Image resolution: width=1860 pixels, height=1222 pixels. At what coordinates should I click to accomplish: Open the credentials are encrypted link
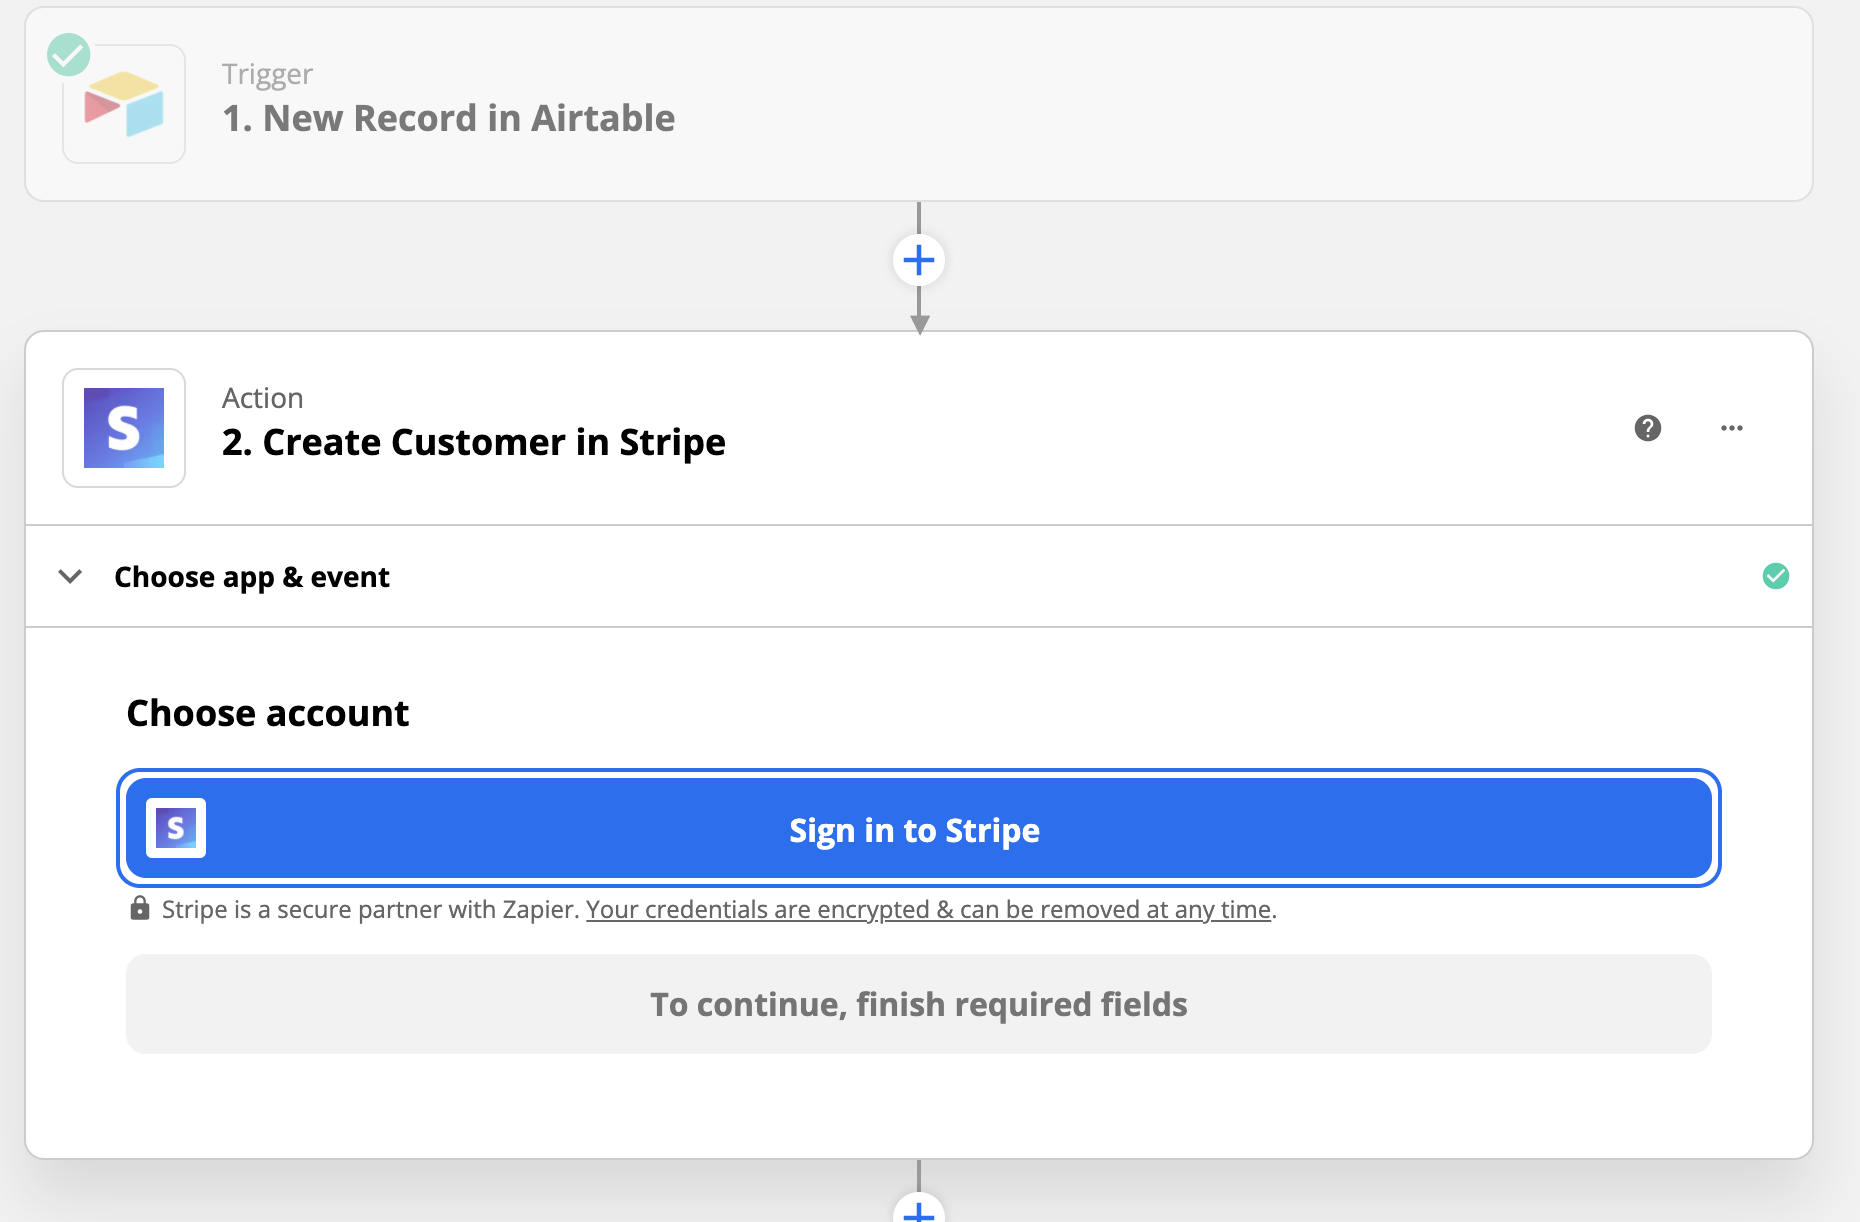click(928, 910)
